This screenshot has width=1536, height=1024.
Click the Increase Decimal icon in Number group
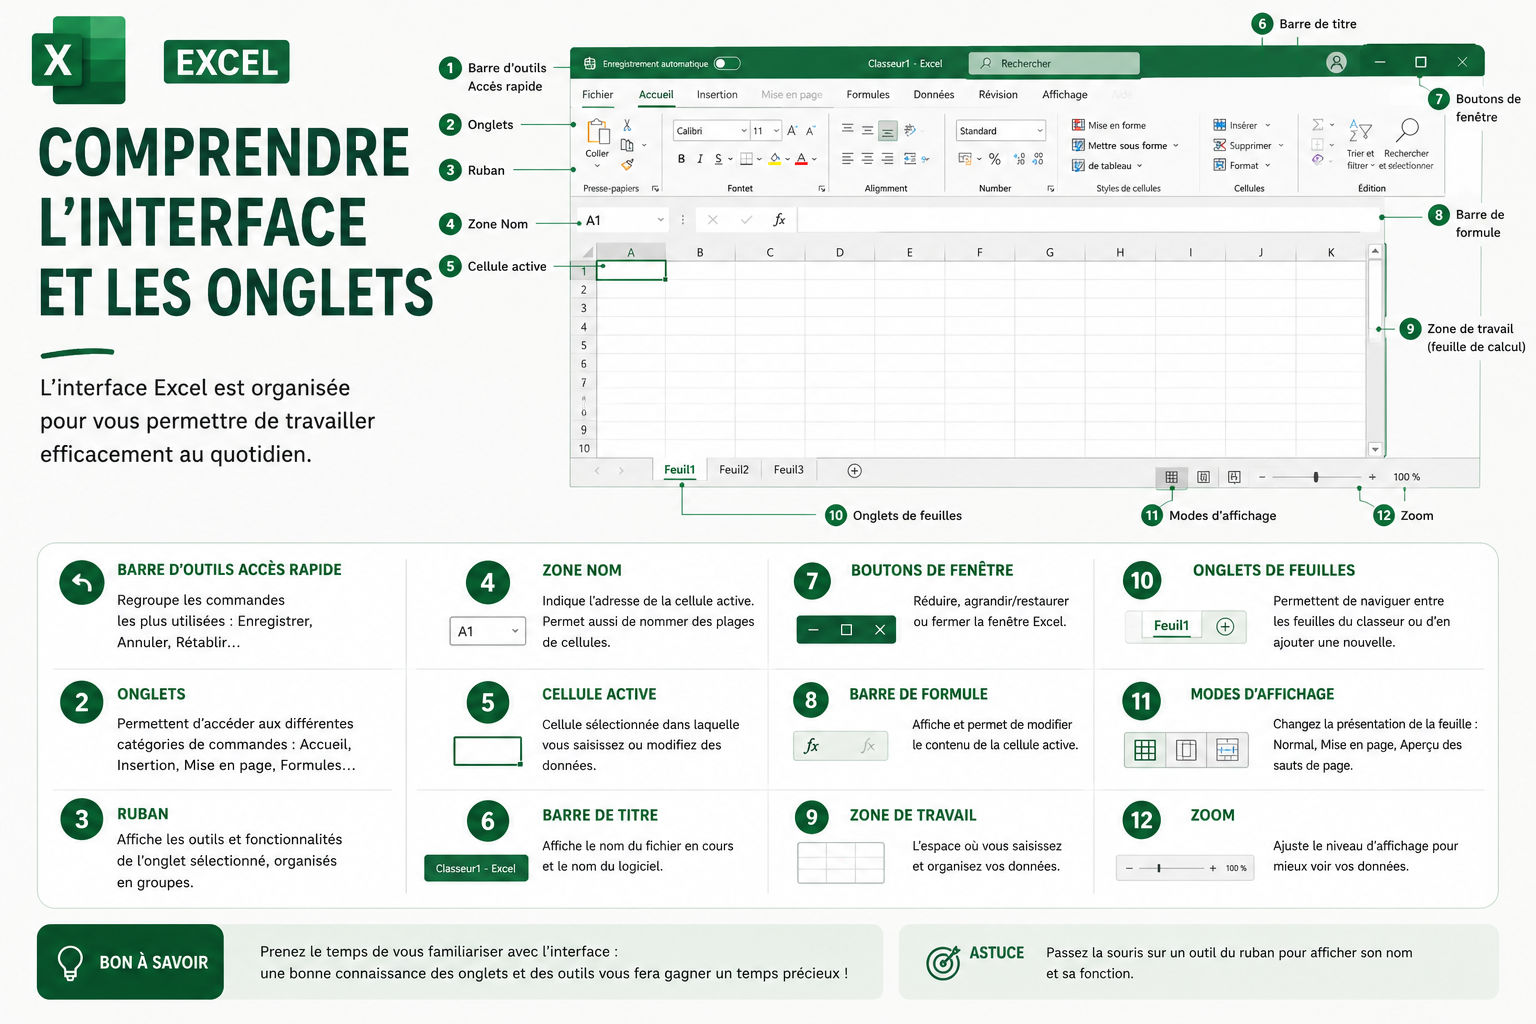click(1019, 158)
